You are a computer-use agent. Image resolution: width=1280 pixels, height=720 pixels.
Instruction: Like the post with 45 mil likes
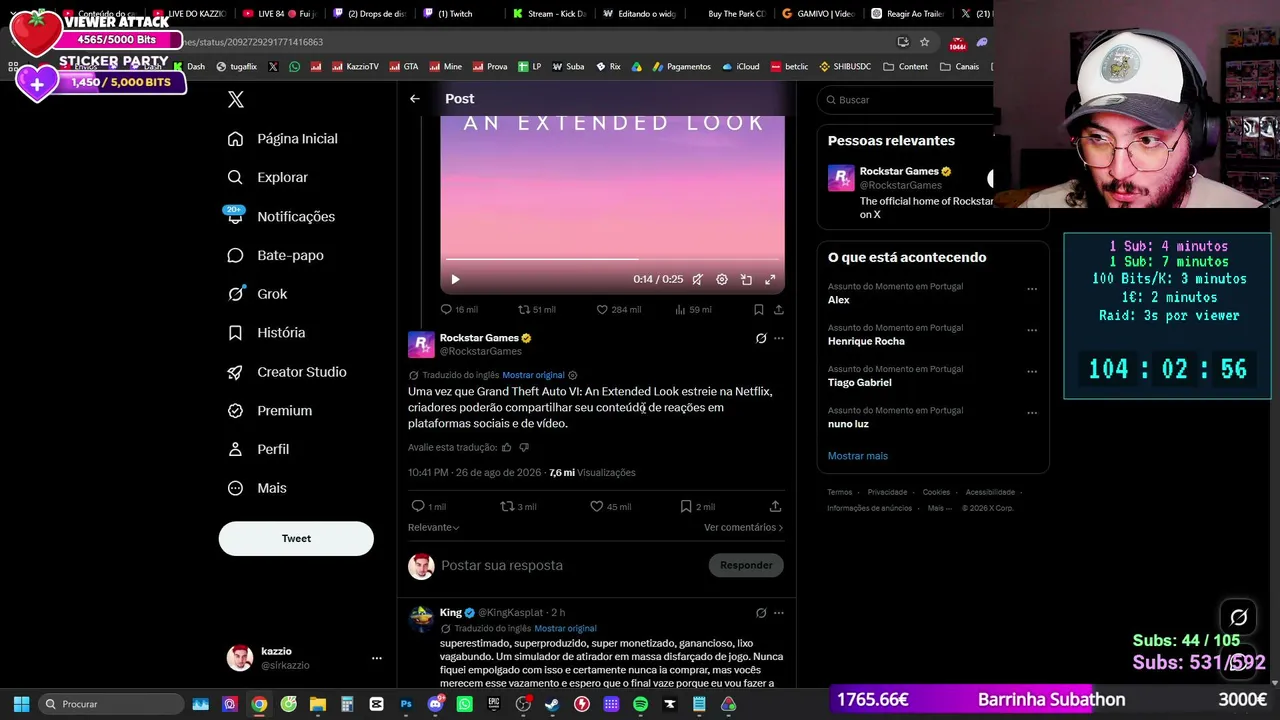[610, 506]
